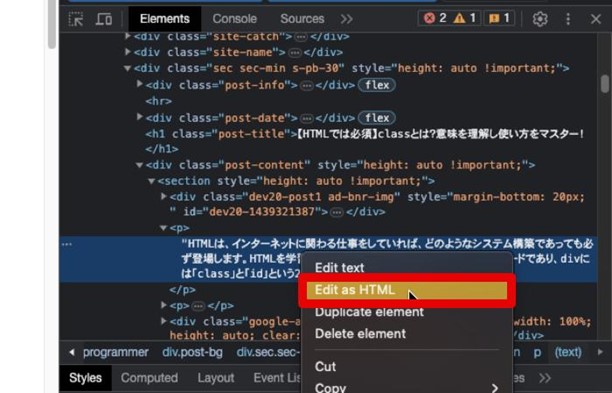This screenshot has height=393, width=612.
Task: Open the Styles pane tab
Action: 85,378
